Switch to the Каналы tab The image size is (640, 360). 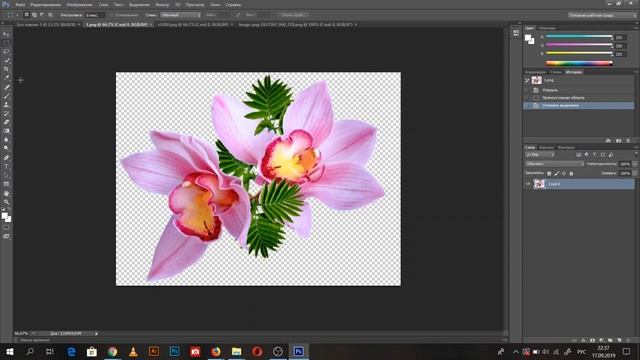click(x=546, y=147)
